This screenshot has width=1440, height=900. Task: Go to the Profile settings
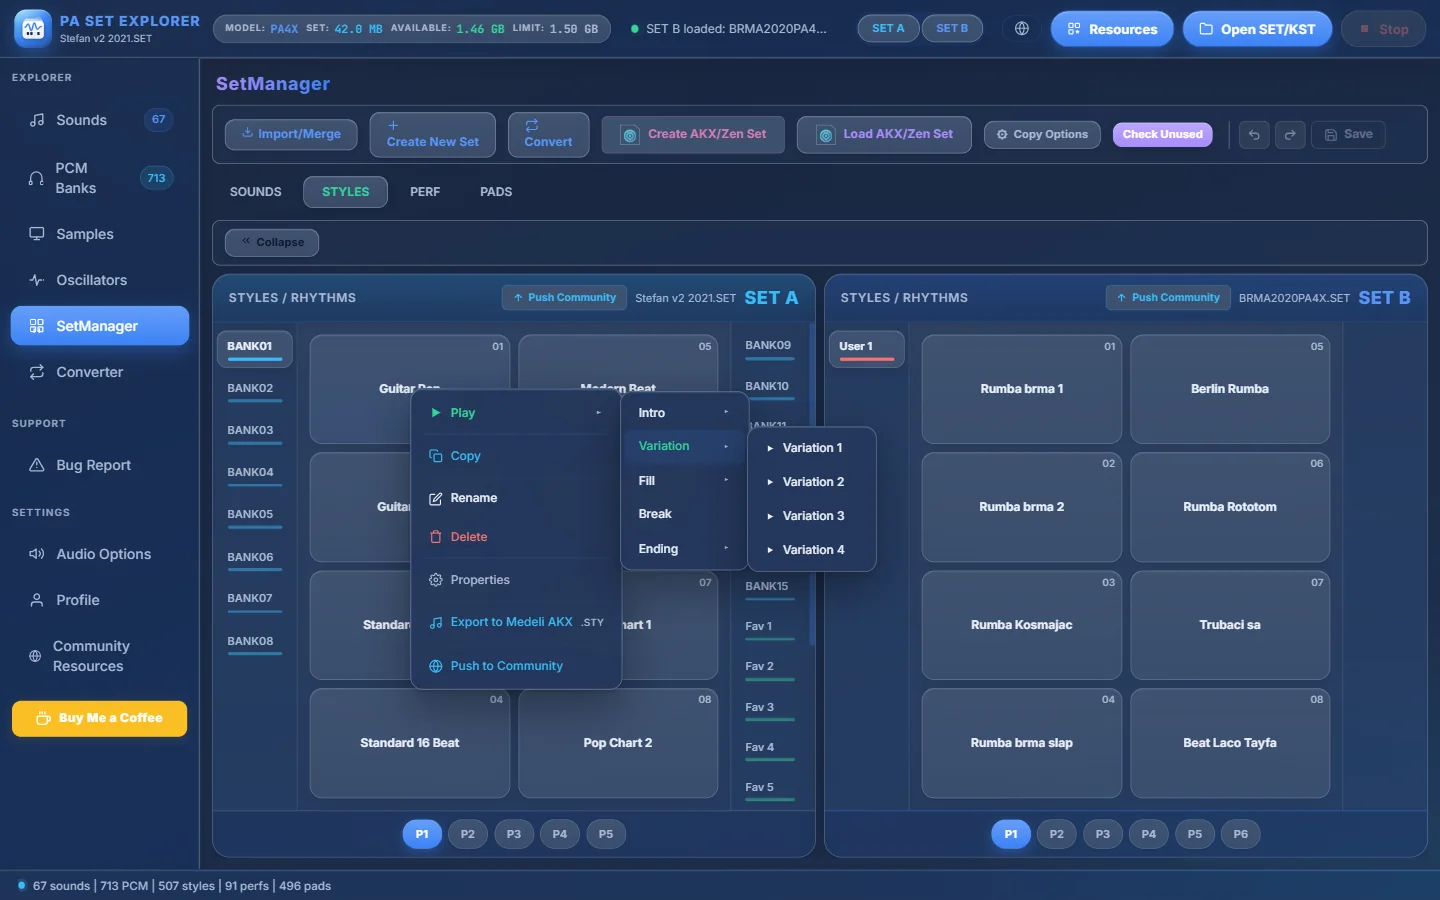pyautogui.click(x=100, y=600)
